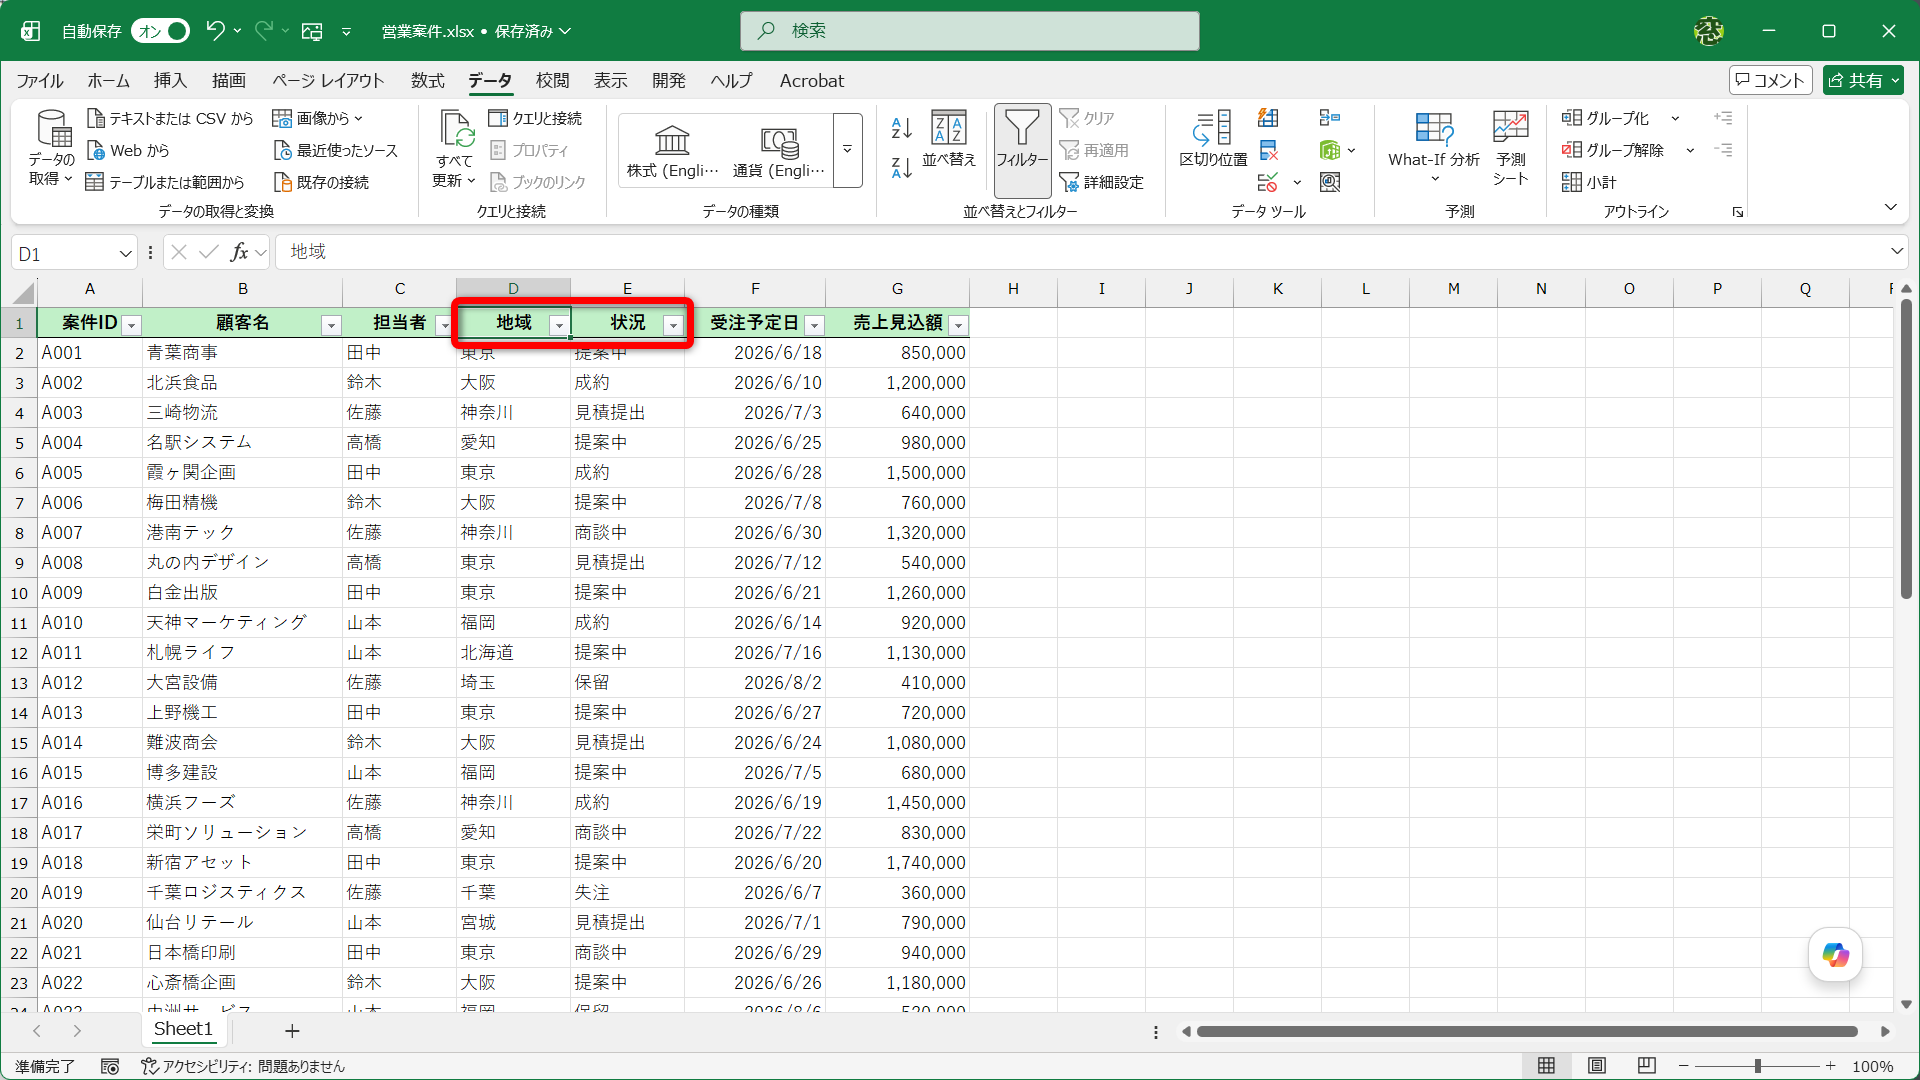The height and width of the screenshot is (1080, 1920).
Task: Insert function with the fx button
Action: click(239, 252)
